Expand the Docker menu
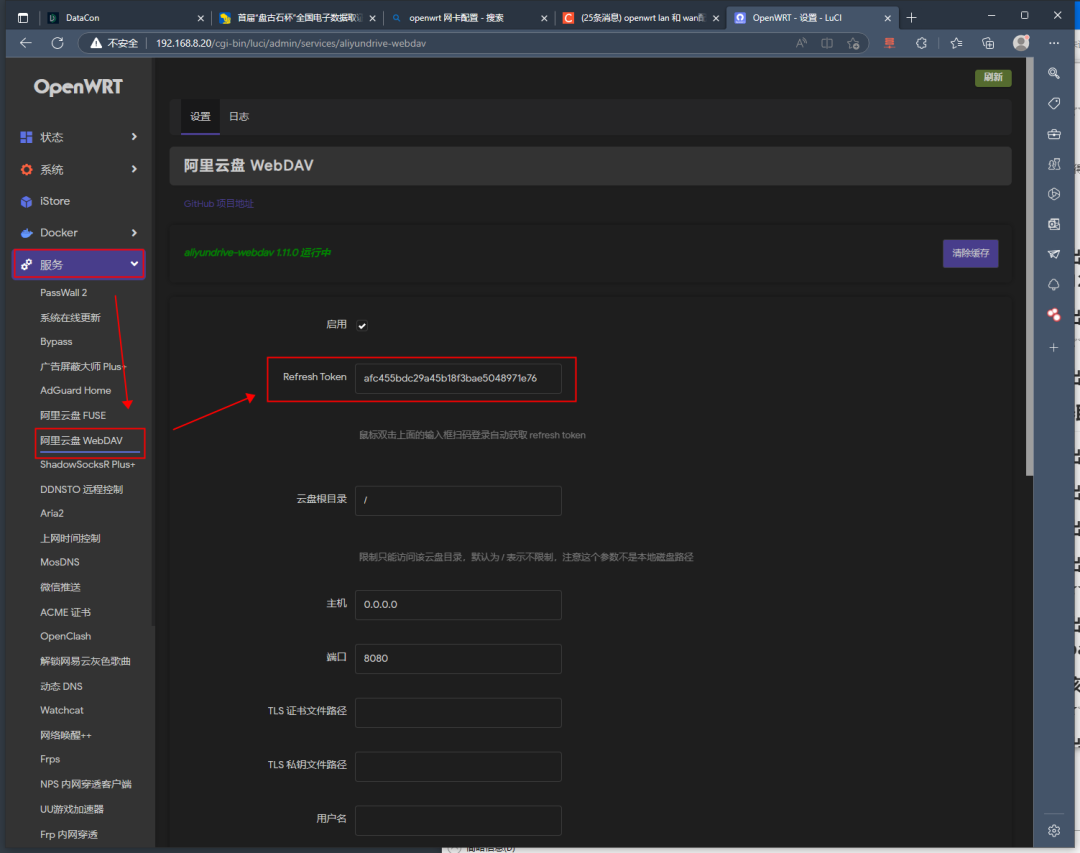This screenshot has height=853, width=1080. click(79, 233)
